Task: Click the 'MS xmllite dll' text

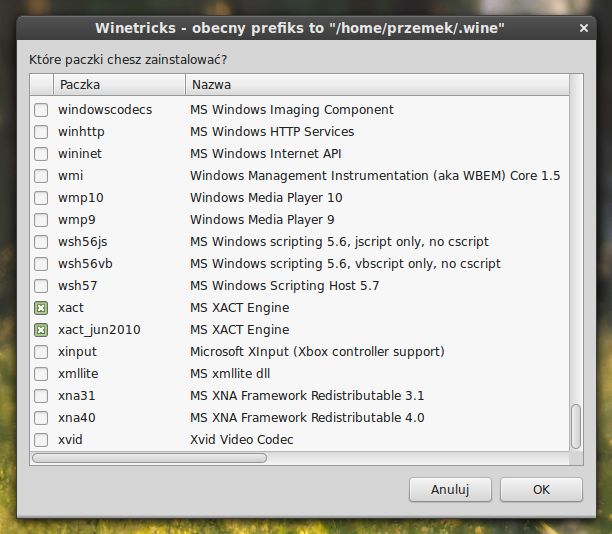Action: (x=230, y=374)
